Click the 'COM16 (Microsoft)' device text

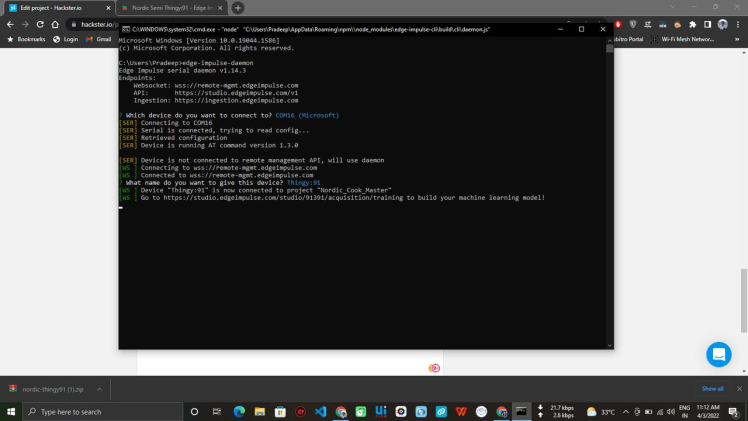[307, 115]
